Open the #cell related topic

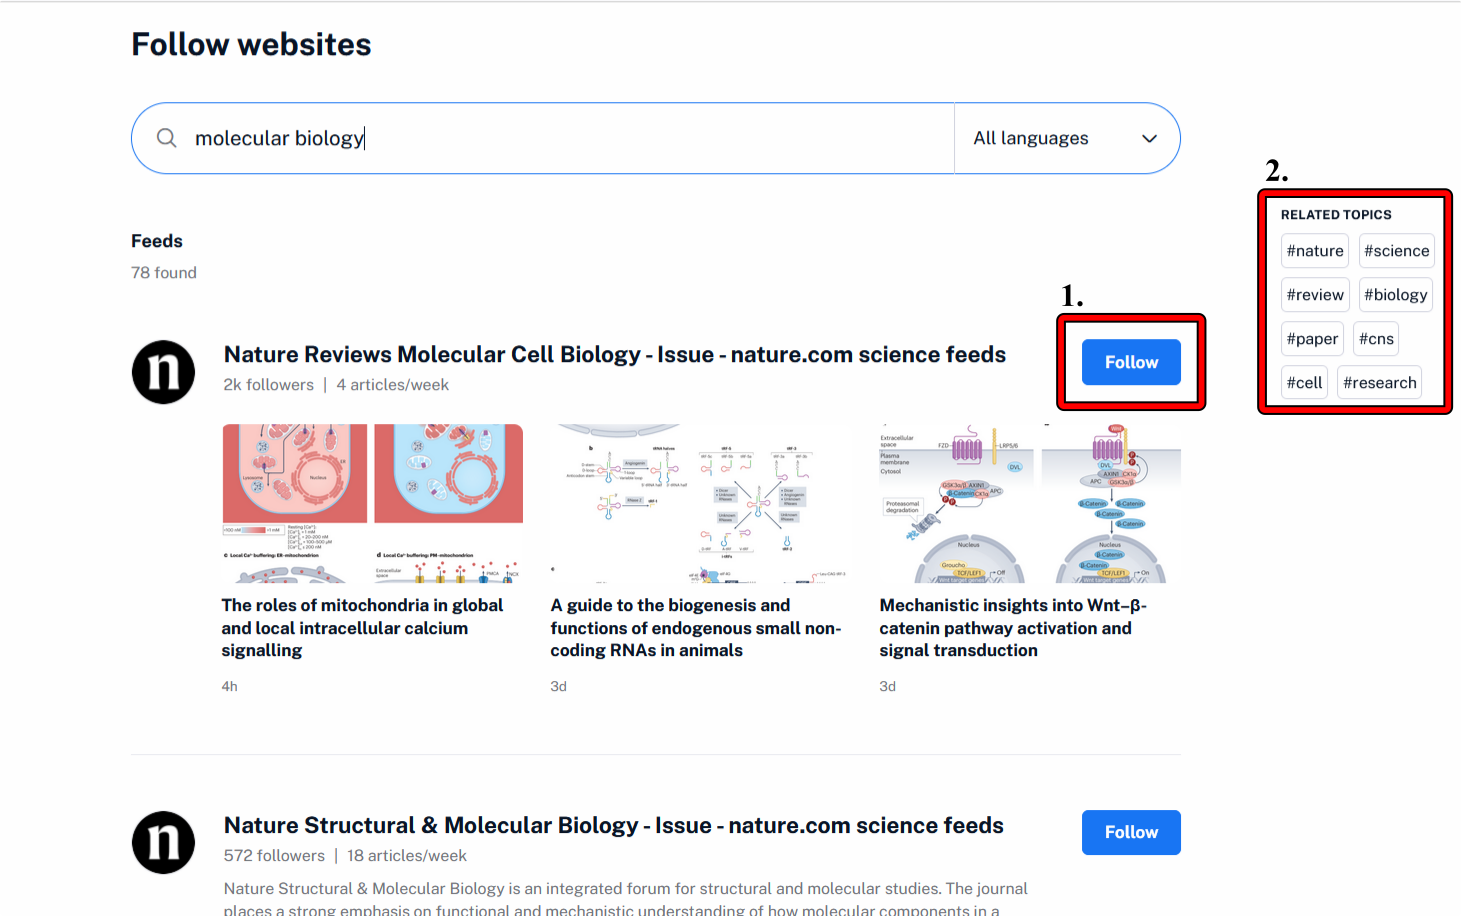[1304, 383]
